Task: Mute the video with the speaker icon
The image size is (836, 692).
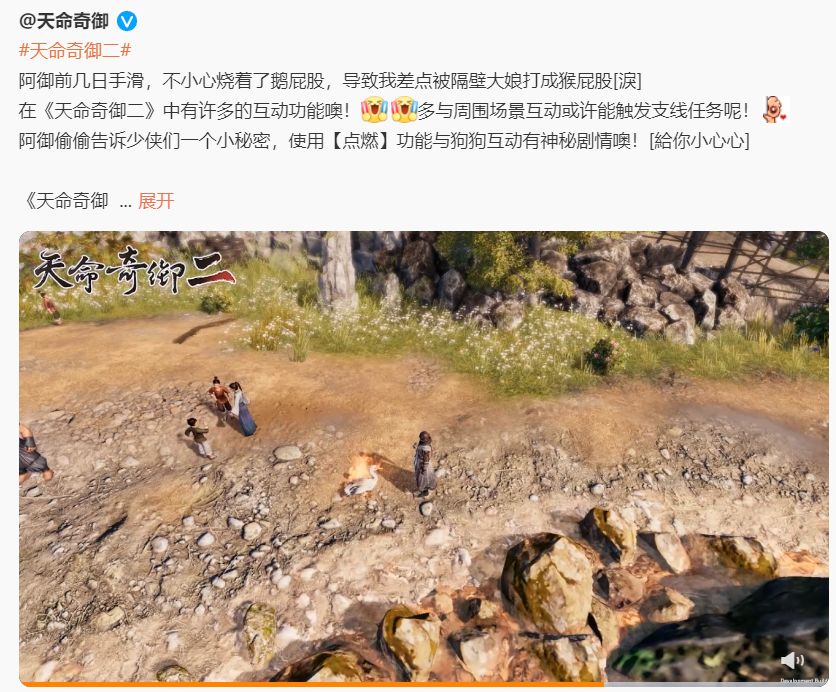Action: click(x=792, y=661)
